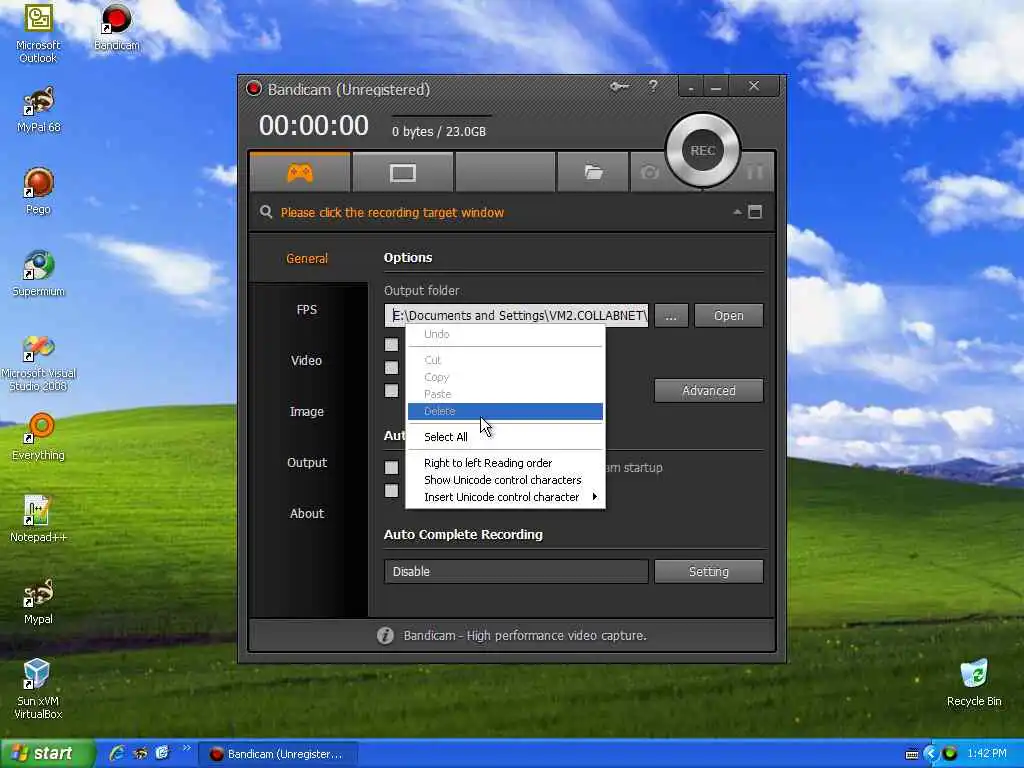Open the Image settings section
The image size is (1024, 768).
click(x=307, y=411)
